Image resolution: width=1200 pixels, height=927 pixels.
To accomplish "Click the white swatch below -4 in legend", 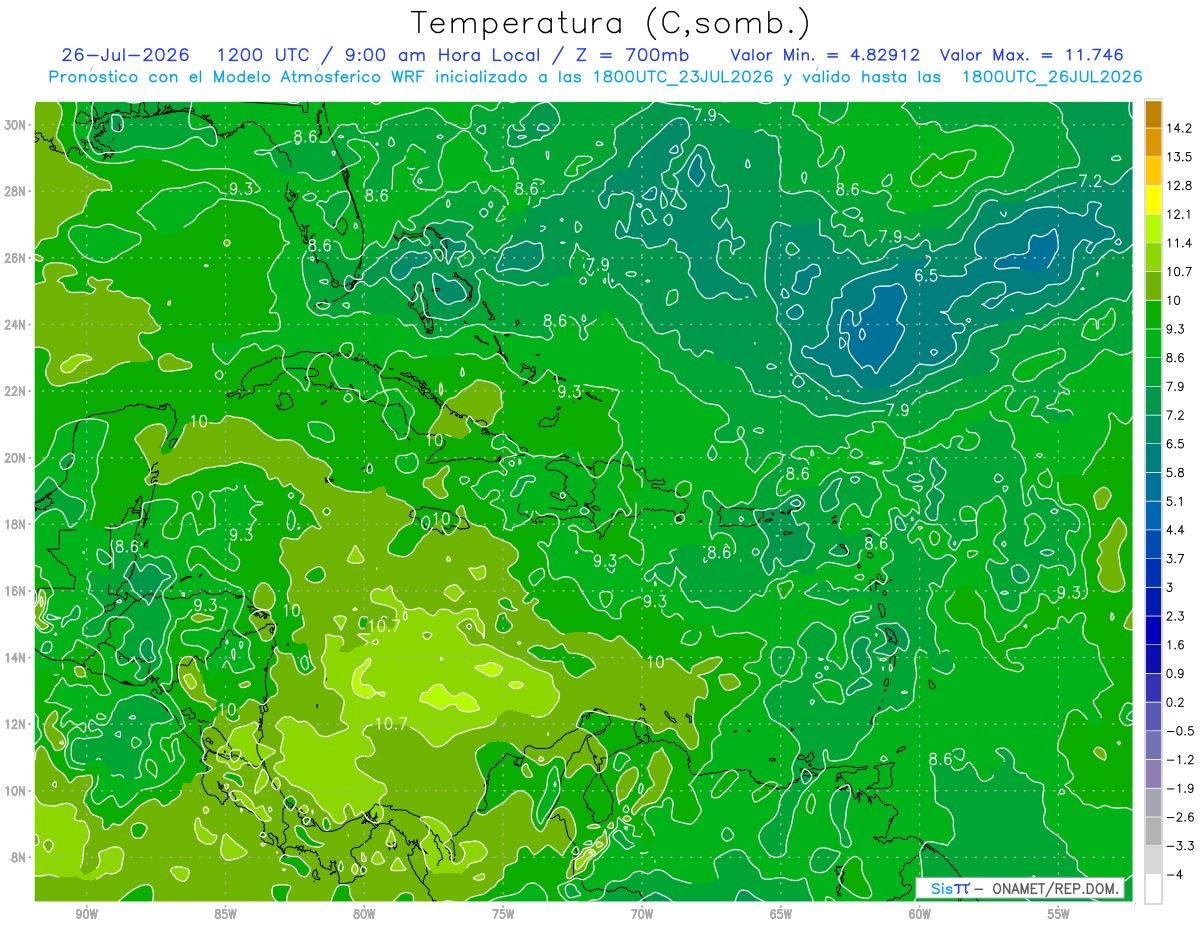I will click(x=1154, y=888).
